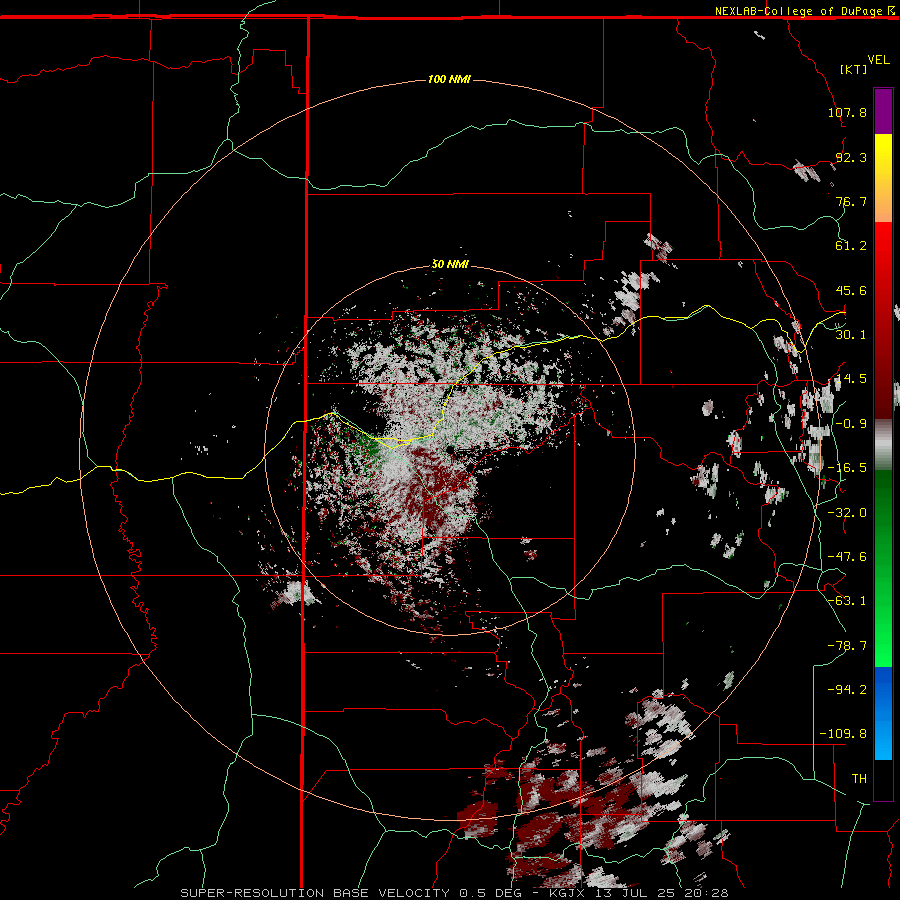Click the -32.0 velocity scale value
900x900 pixels.
pos(847,513)
